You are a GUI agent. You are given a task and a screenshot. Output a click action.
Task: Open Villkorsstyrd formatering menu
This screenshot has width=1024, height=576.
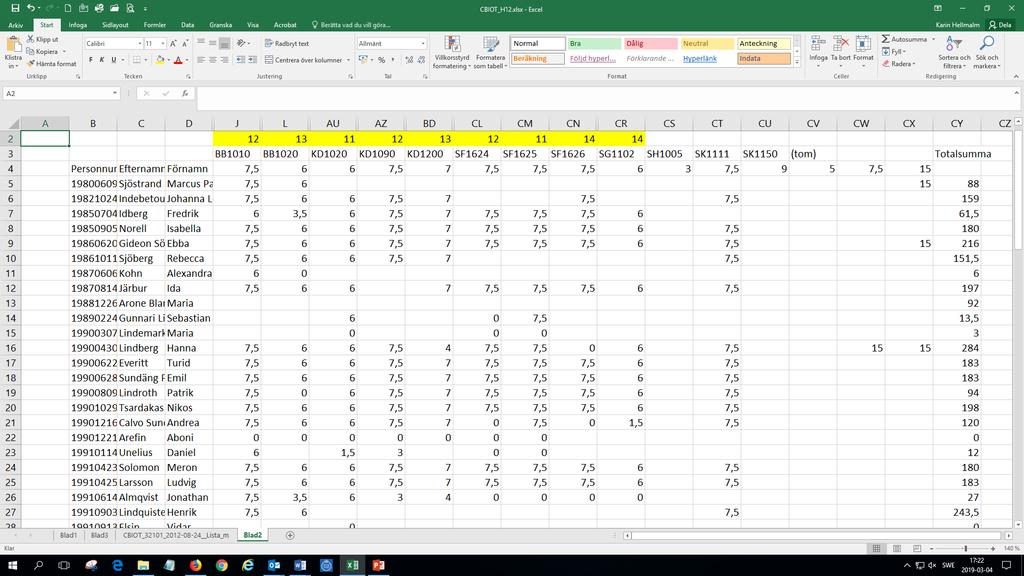pyautogui.click(x=451, y=53)
